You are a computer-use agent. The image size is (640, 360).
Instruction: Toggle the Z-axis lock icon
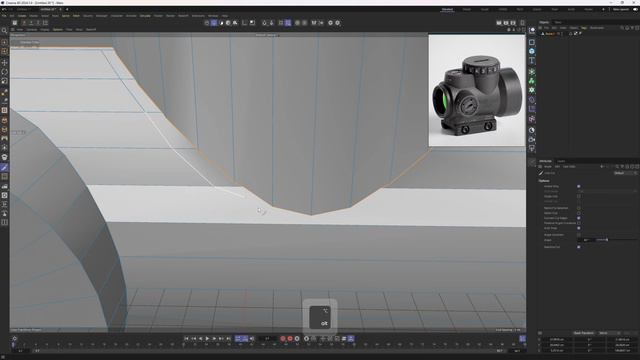tap(38, 23)
